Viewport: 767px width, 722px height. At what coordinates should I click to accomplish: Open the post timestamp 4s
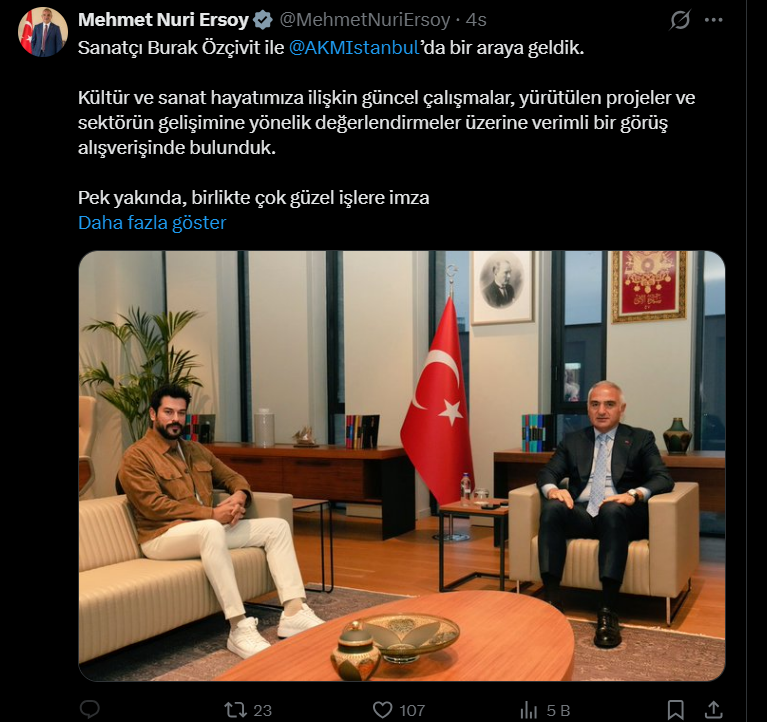(476, 20)
